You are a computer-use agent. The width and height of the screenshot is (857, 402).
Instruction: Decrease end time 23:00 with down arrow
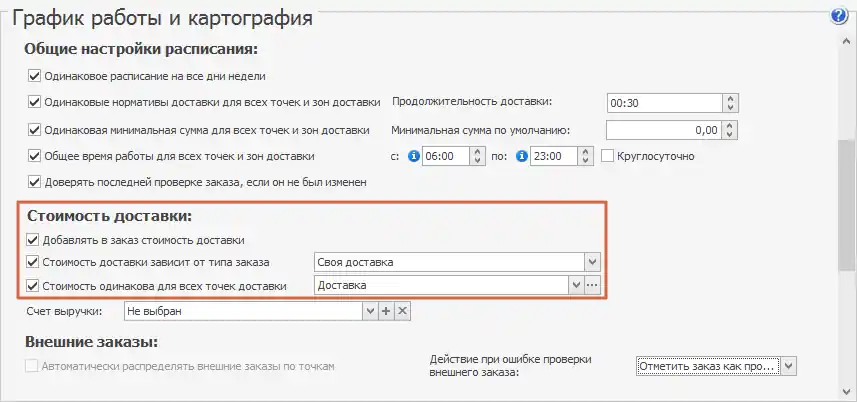pos(586,161)
